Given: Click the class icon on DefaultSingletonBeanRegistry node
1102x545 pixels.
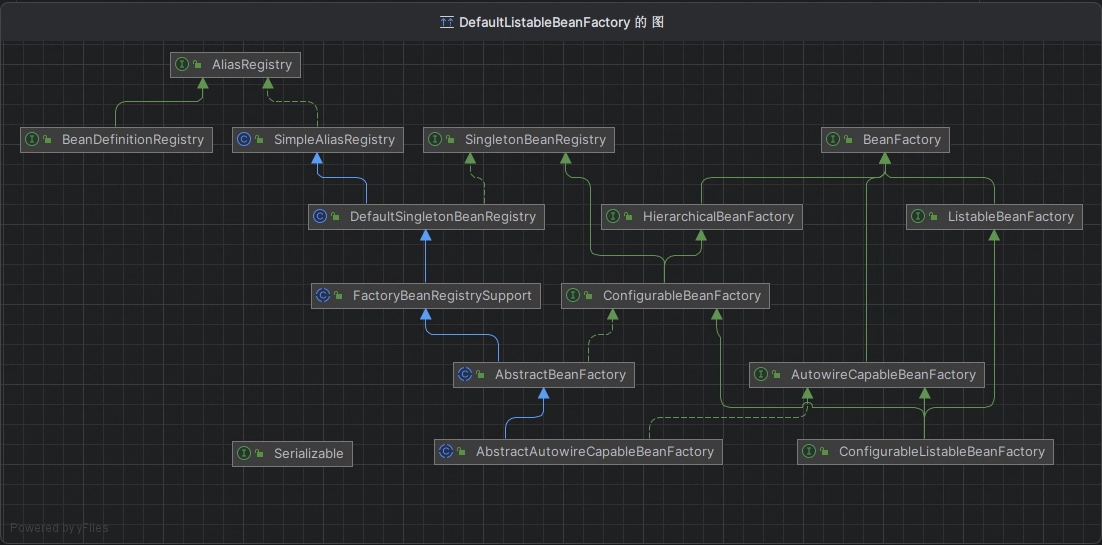Looking at the screenshot, I should tap(320, 216).
